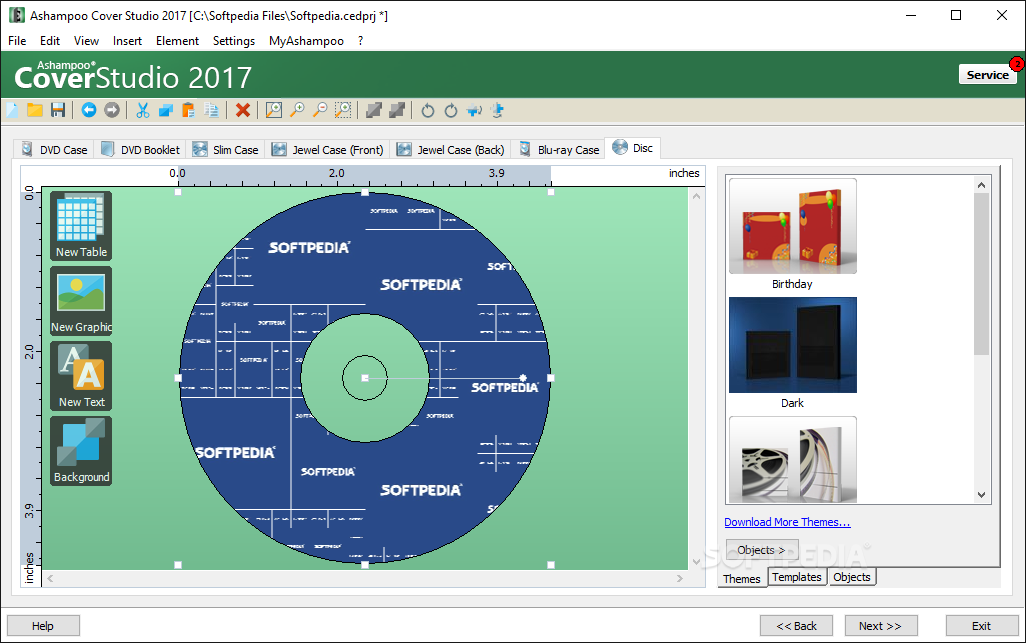This screenshot has width=1026, height=643.
Task: Click themes list scroll up arrow
Action: pos(982,185)
